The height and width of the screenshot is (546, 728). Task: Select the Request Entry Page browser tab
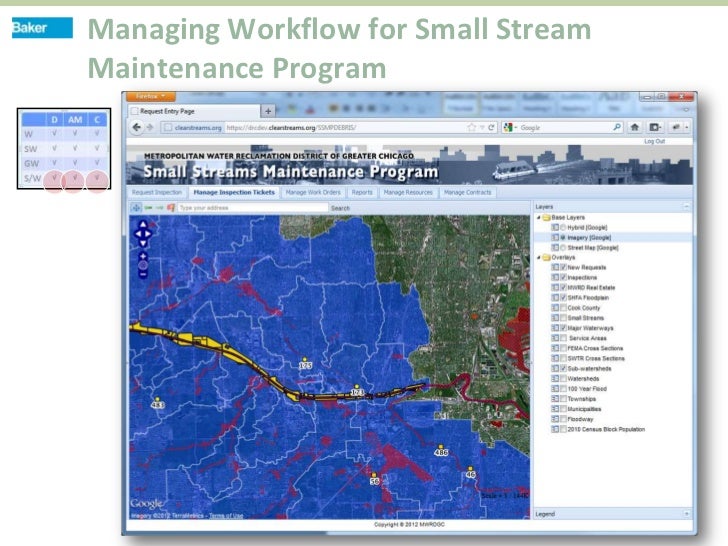tap(195, 111)
